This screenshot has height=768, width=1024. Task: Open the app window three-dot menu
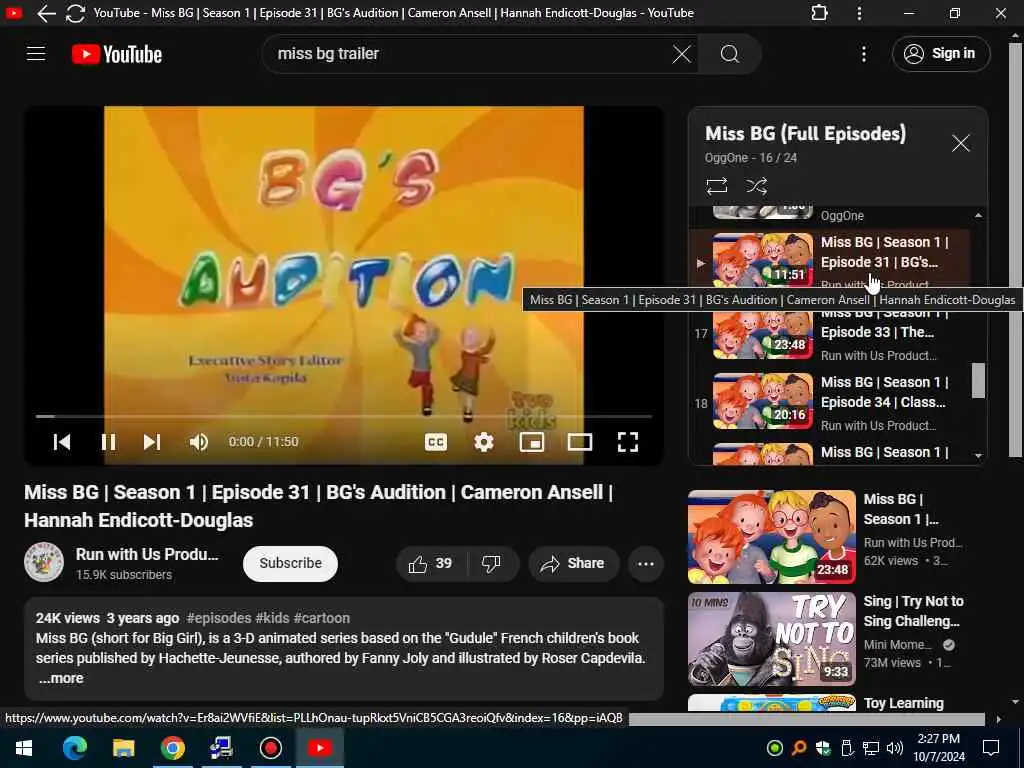859,13
